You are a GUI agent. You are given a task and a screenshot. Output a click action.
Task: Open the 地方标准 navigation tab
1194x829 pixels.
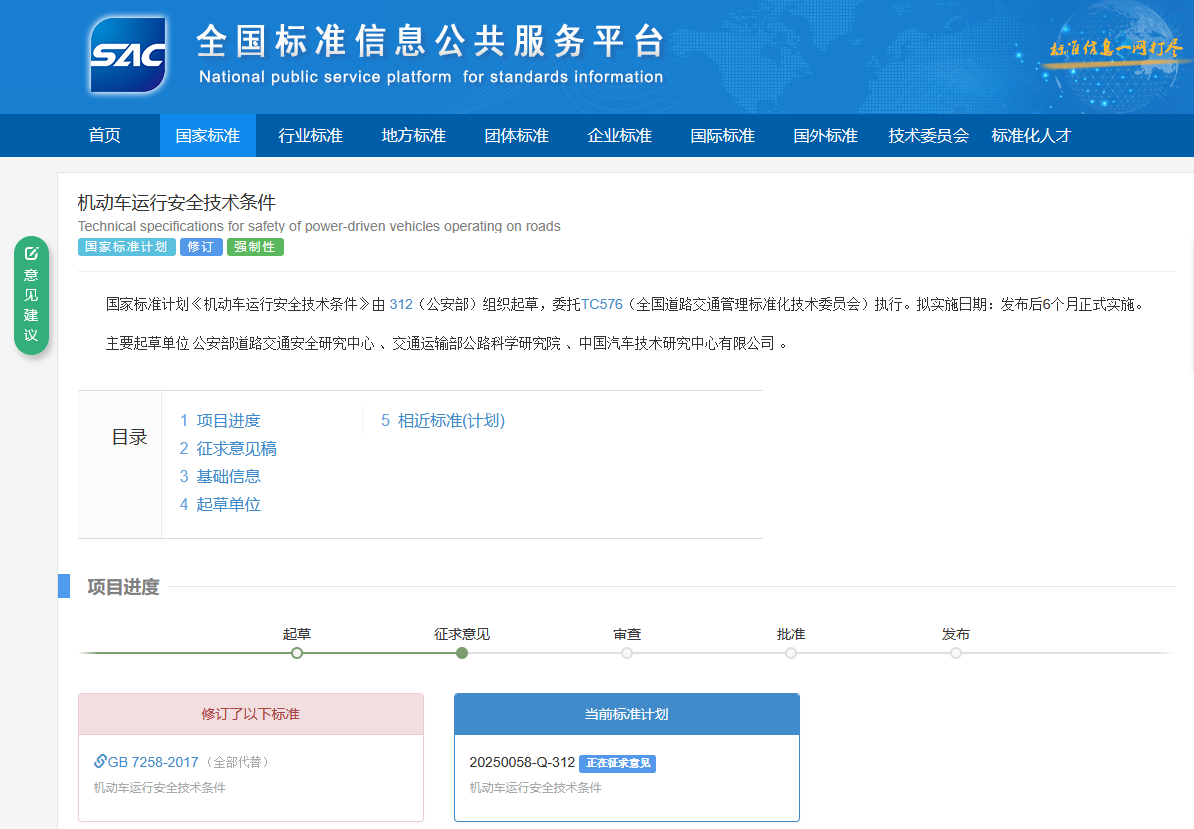click(413, 136)
